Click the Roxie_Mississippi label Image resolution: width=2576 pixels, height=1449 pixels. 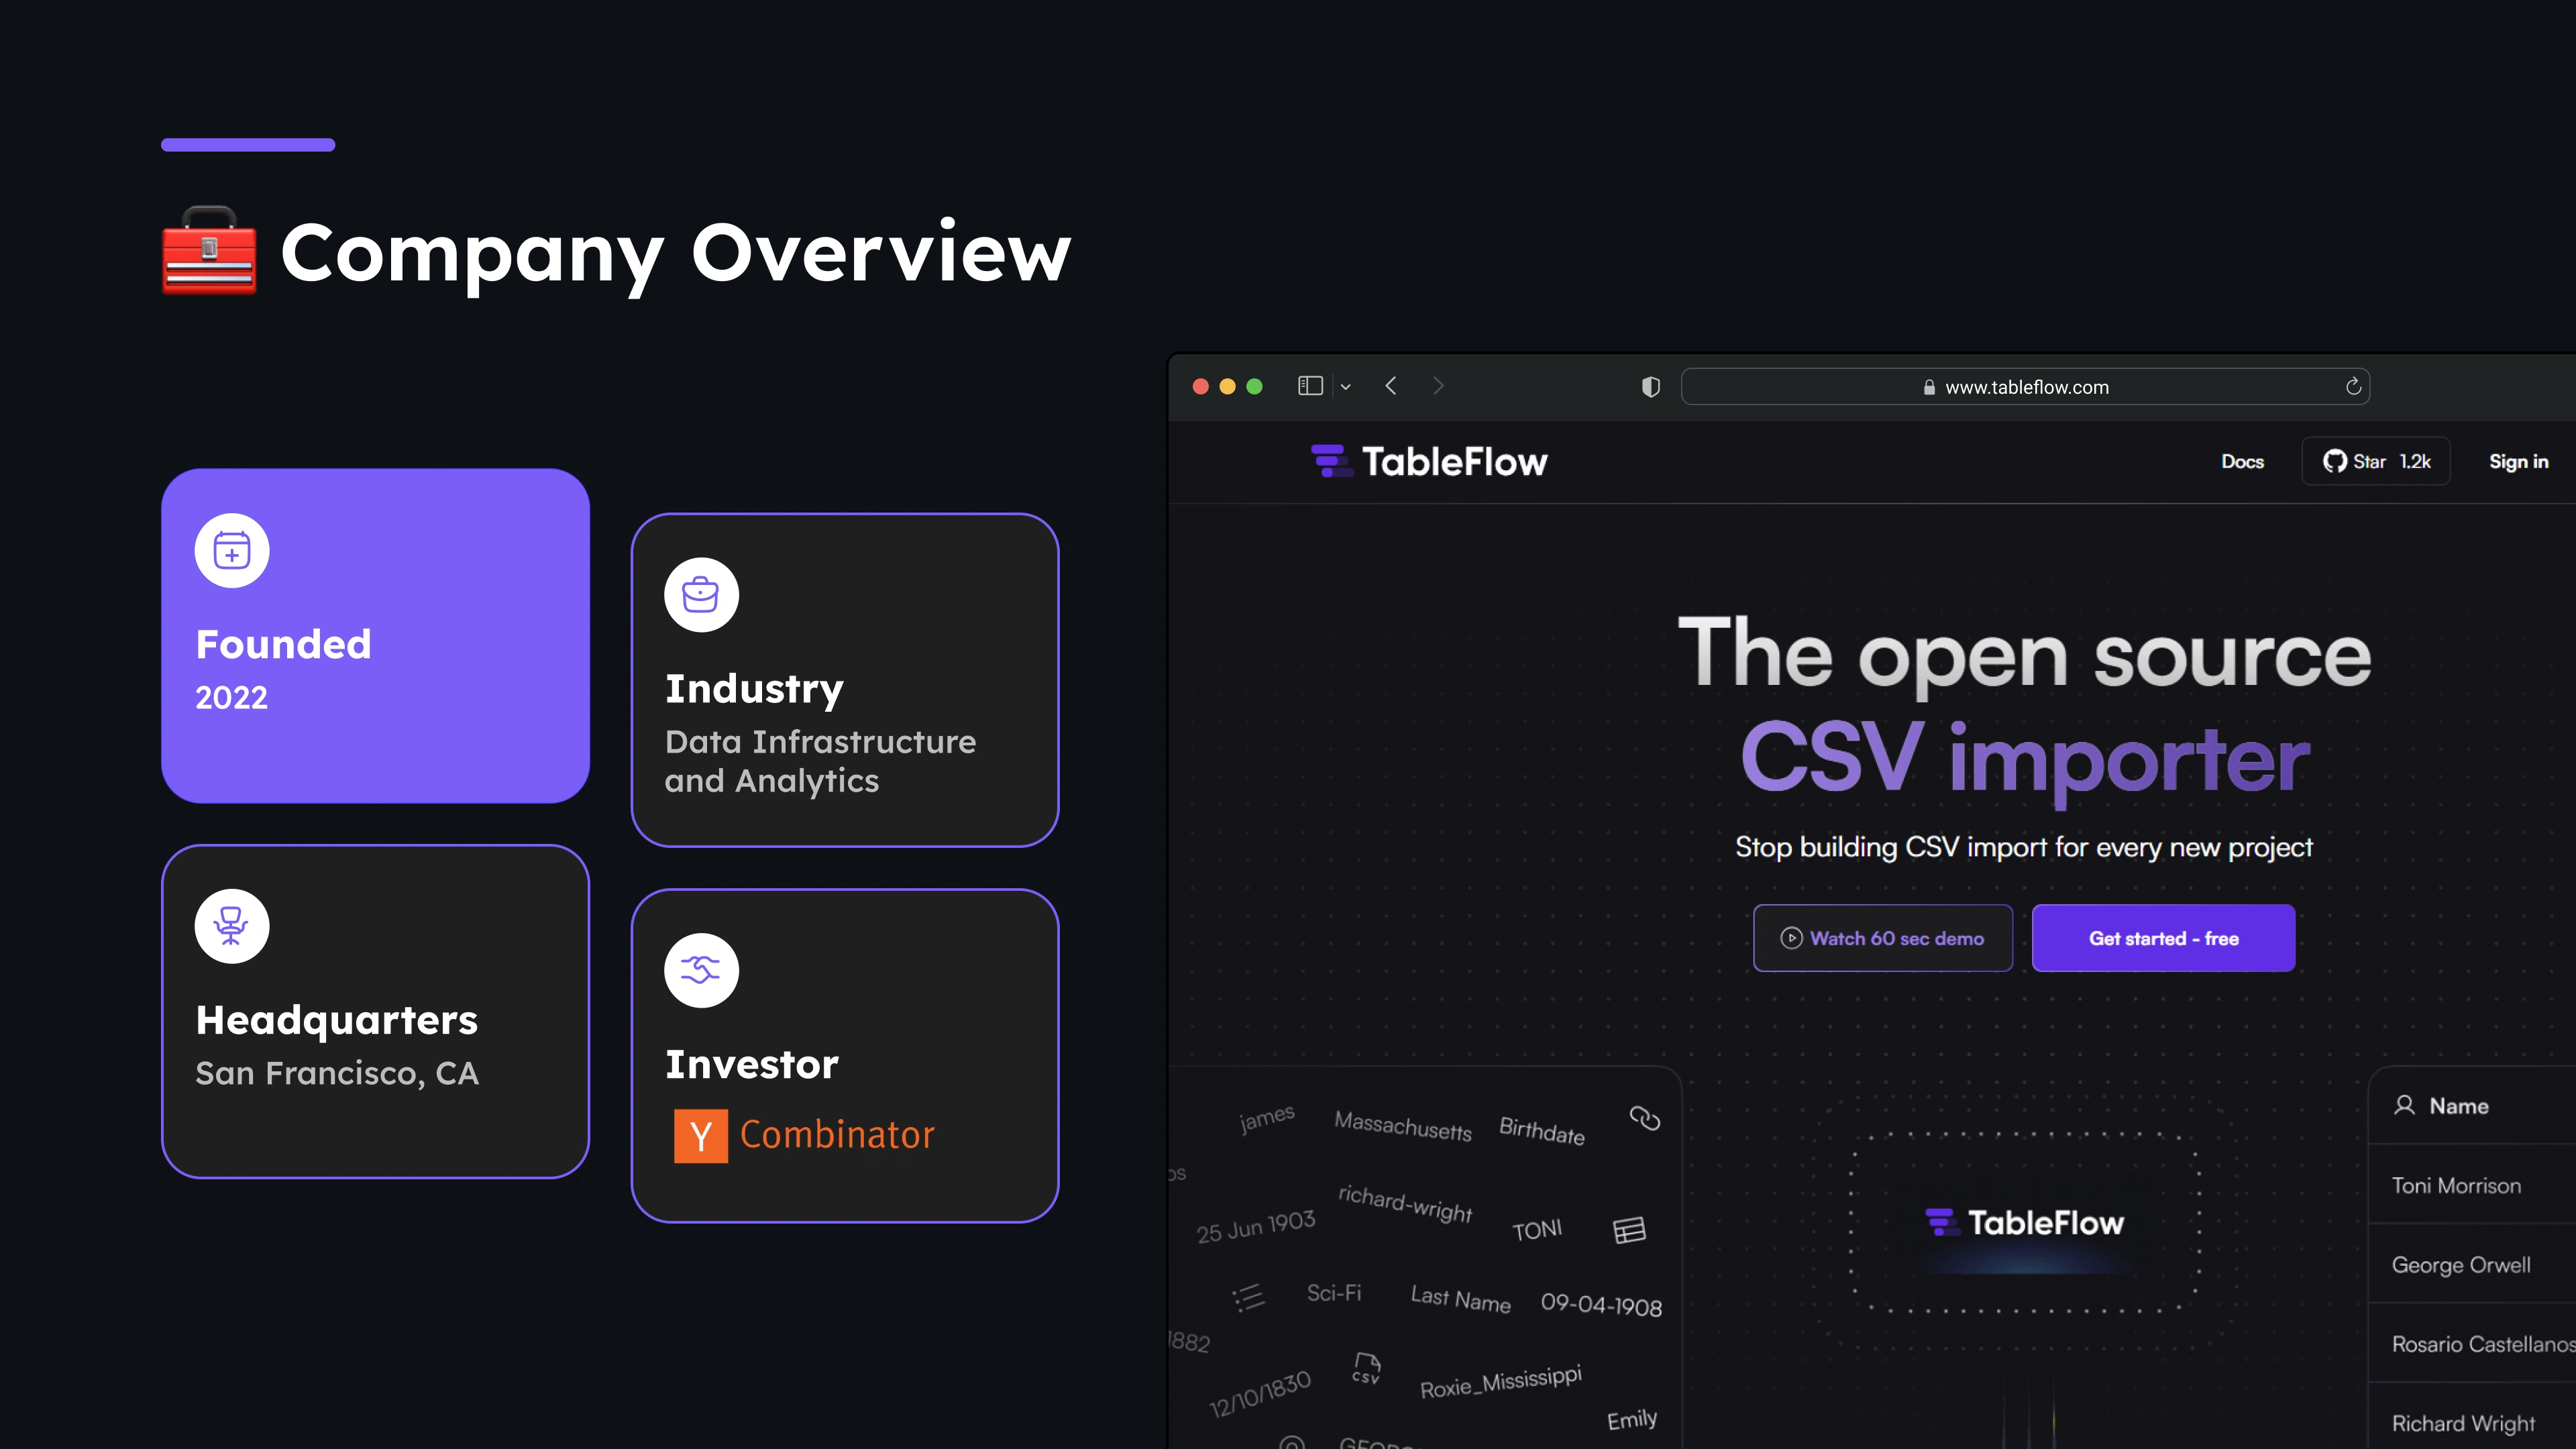(1501, 1382)
